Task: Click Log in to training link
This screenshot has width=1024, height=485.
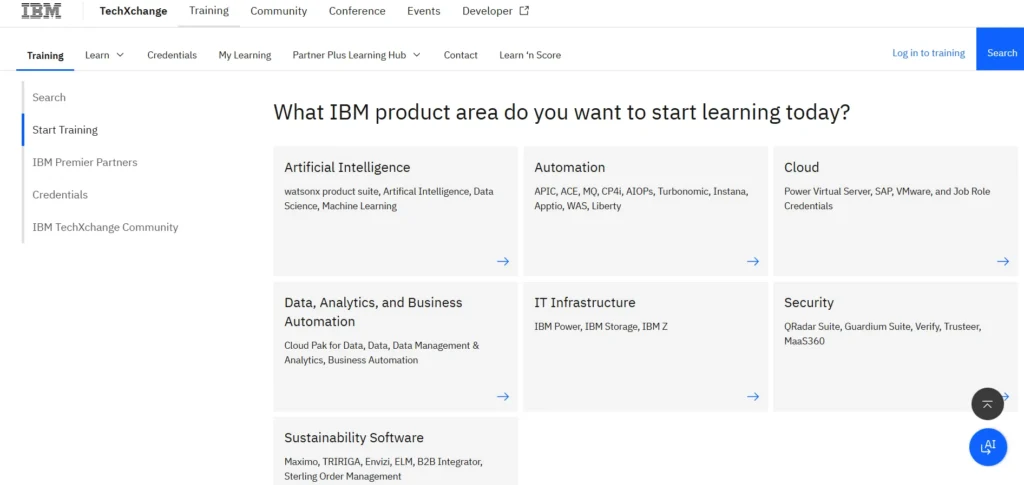Action: (928, 53)
